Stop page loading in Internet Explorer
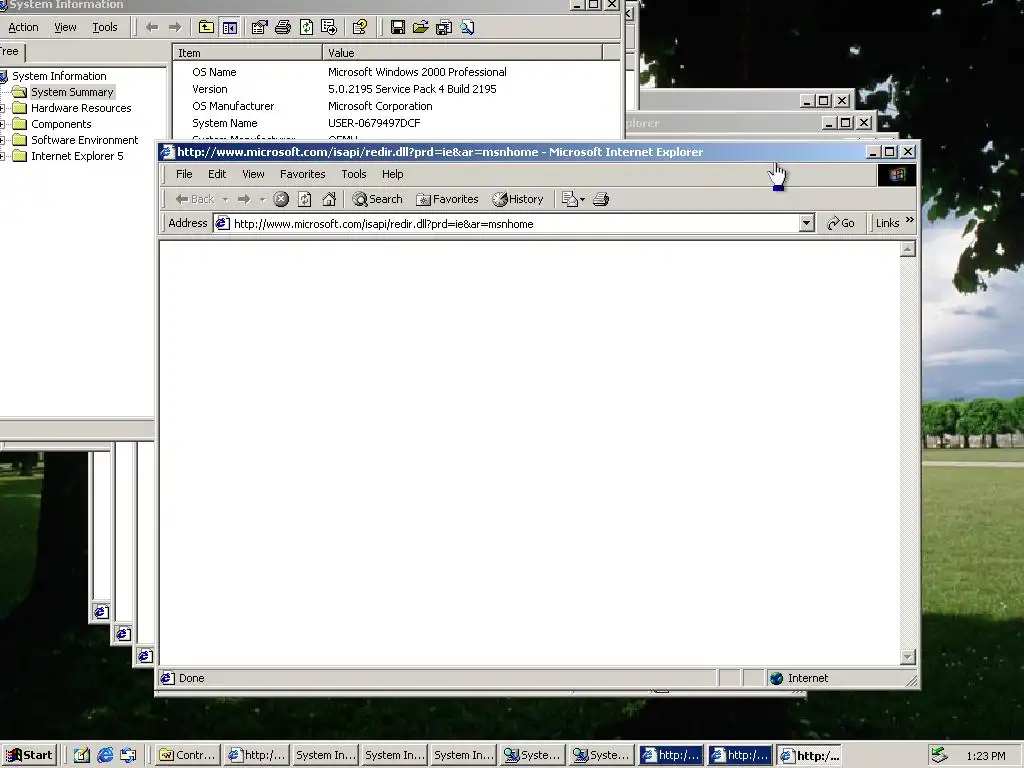The image size is (1024, 768). coord(281,199)
